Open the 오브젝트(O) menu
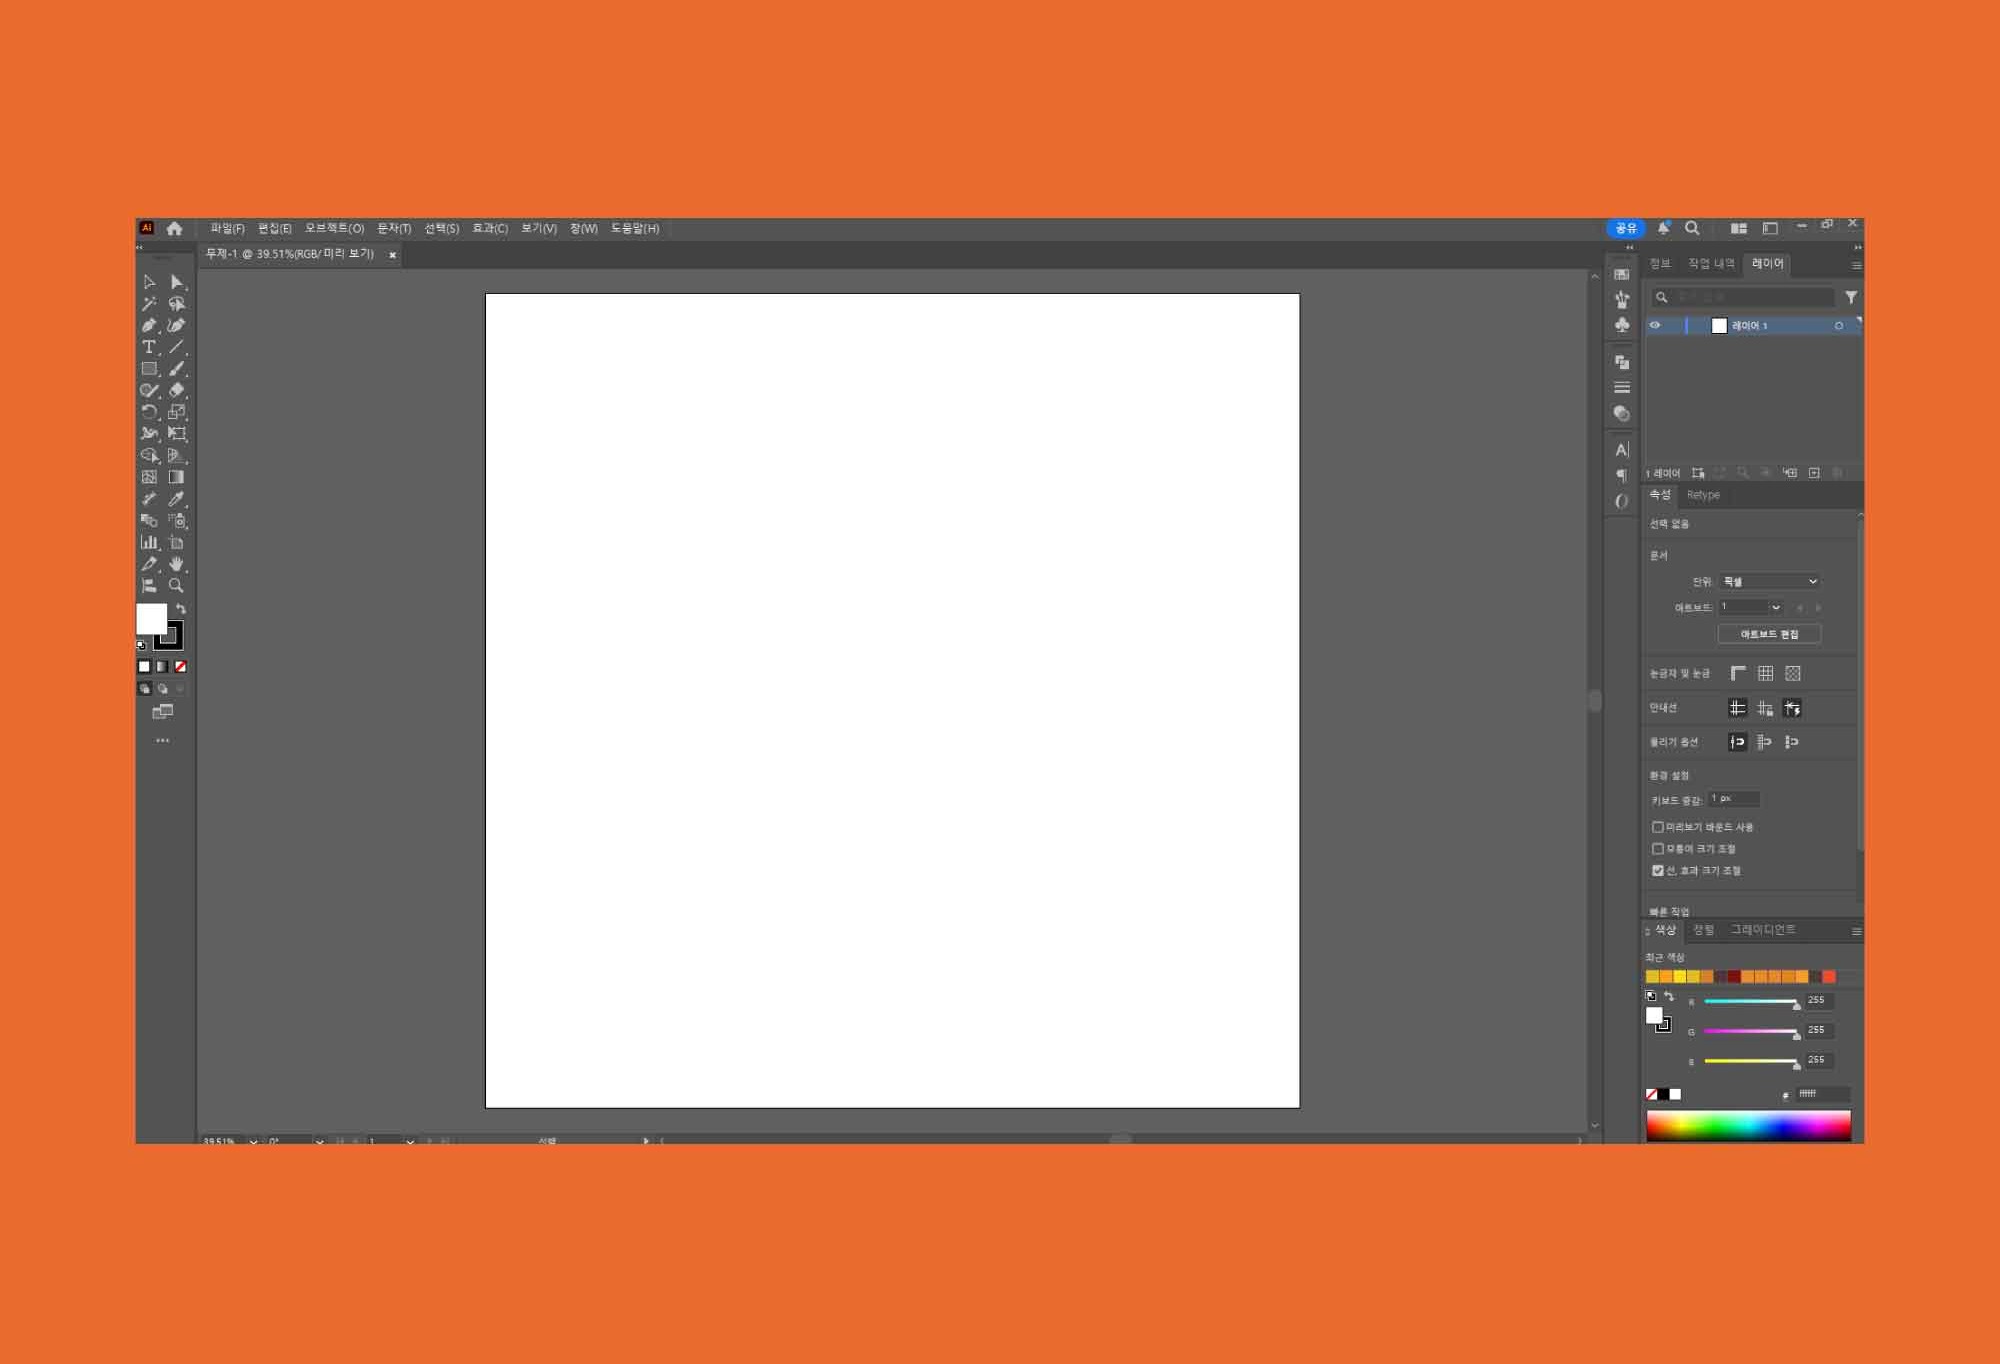Image resolution: width=2000 pixels, height=1364 pixels. [x=334, y=229]
